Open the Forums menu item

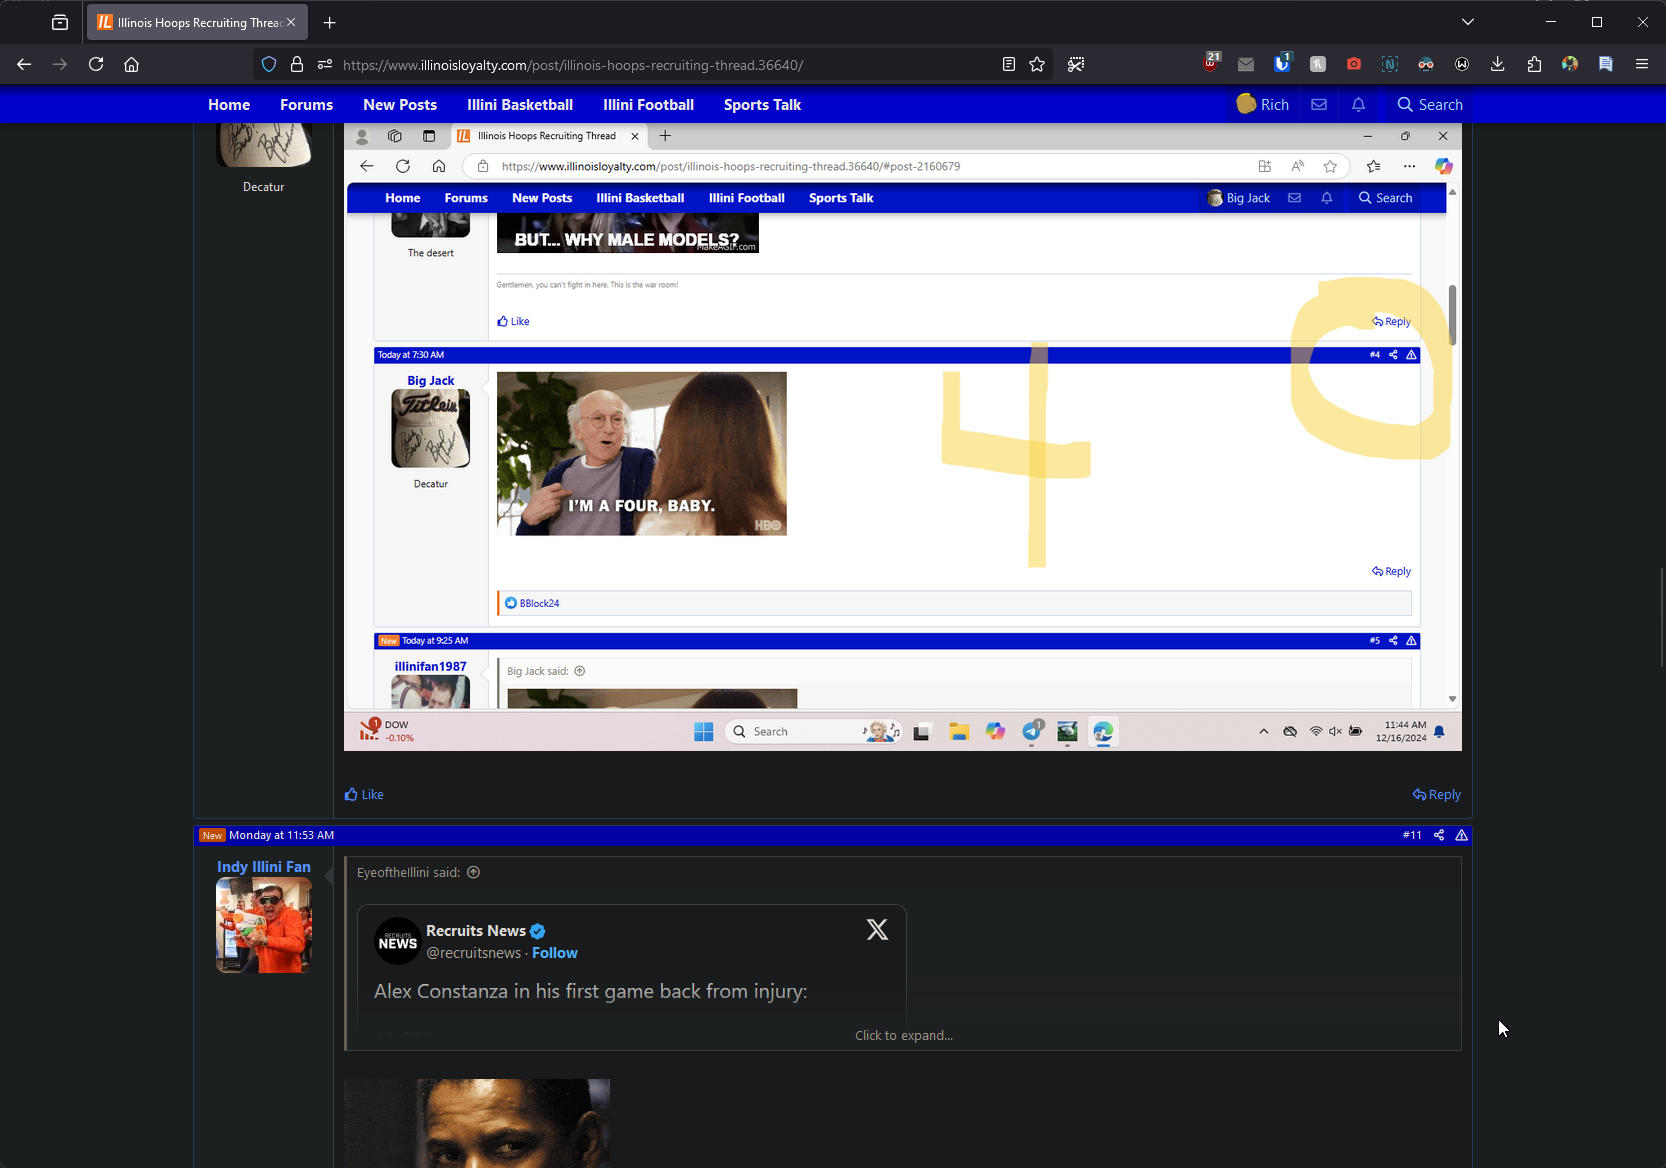[306, 104]
